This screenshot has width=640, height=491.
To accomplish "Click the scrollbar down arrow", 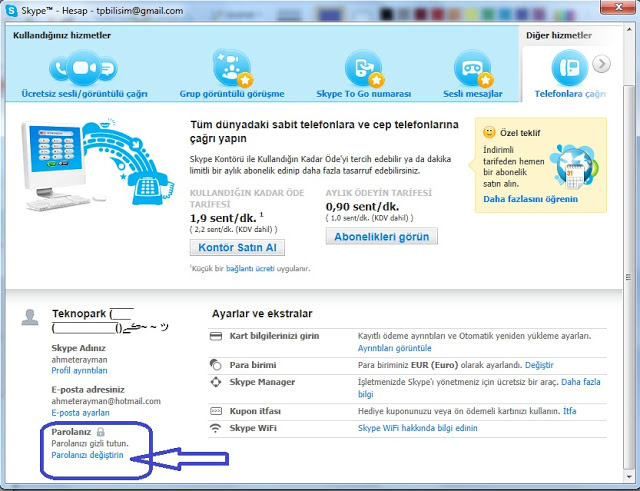I will coord(629,476).
